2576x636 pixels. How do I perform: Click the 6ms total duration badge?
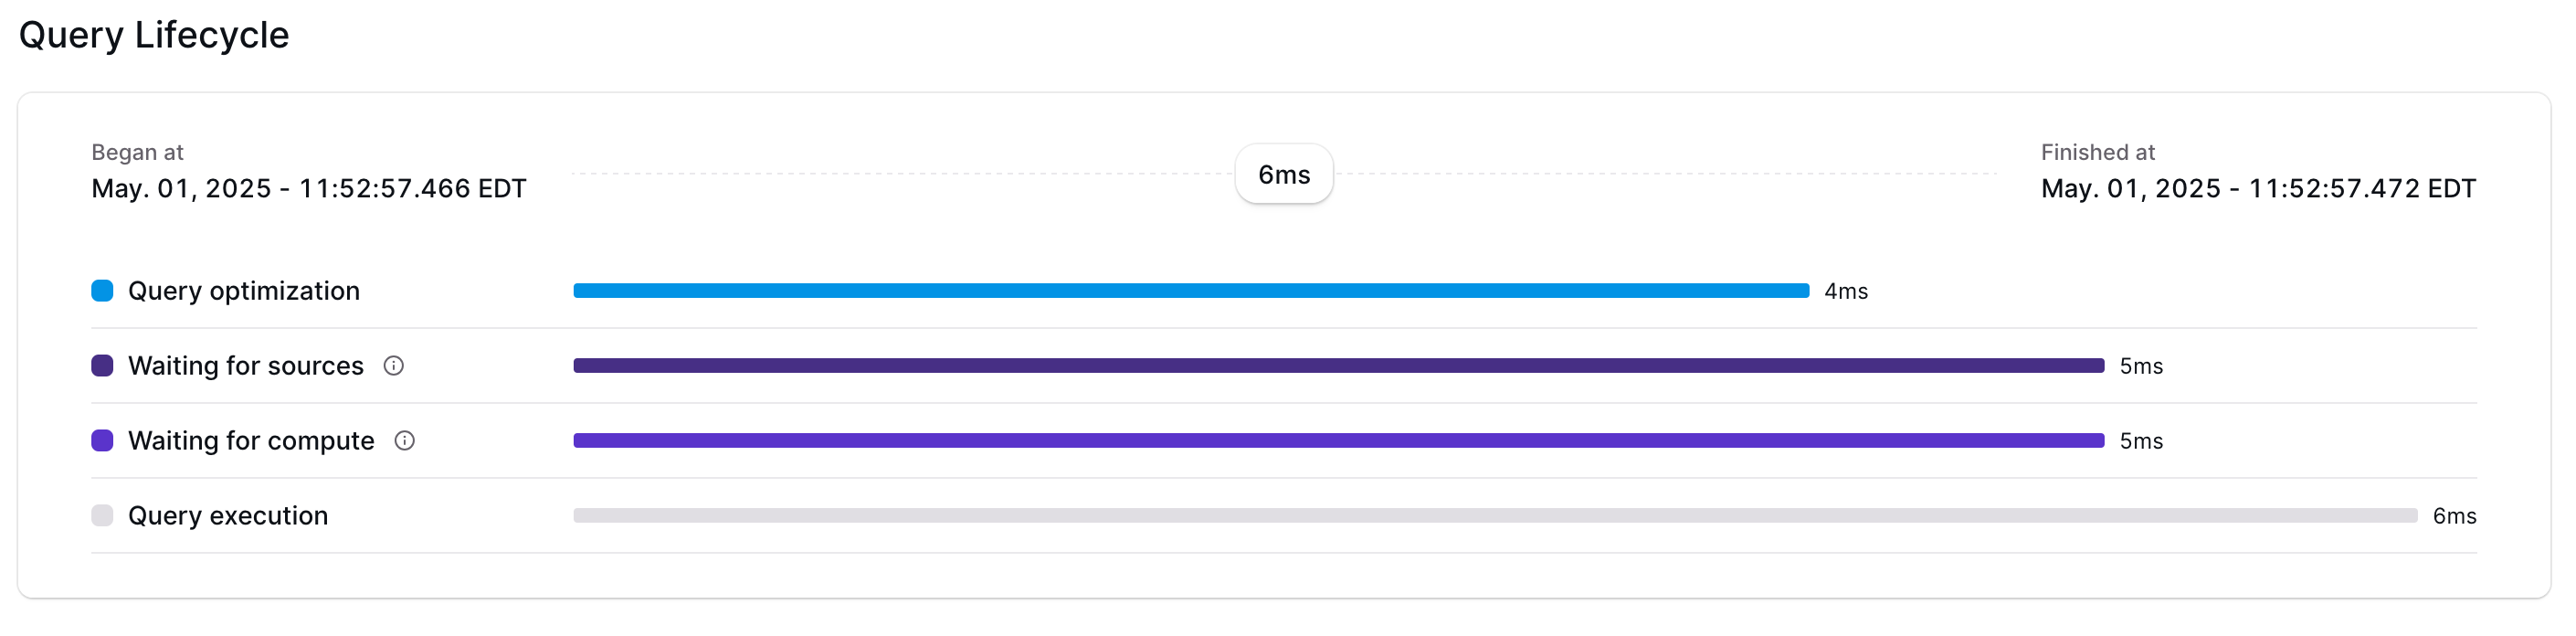(1283, 173)
